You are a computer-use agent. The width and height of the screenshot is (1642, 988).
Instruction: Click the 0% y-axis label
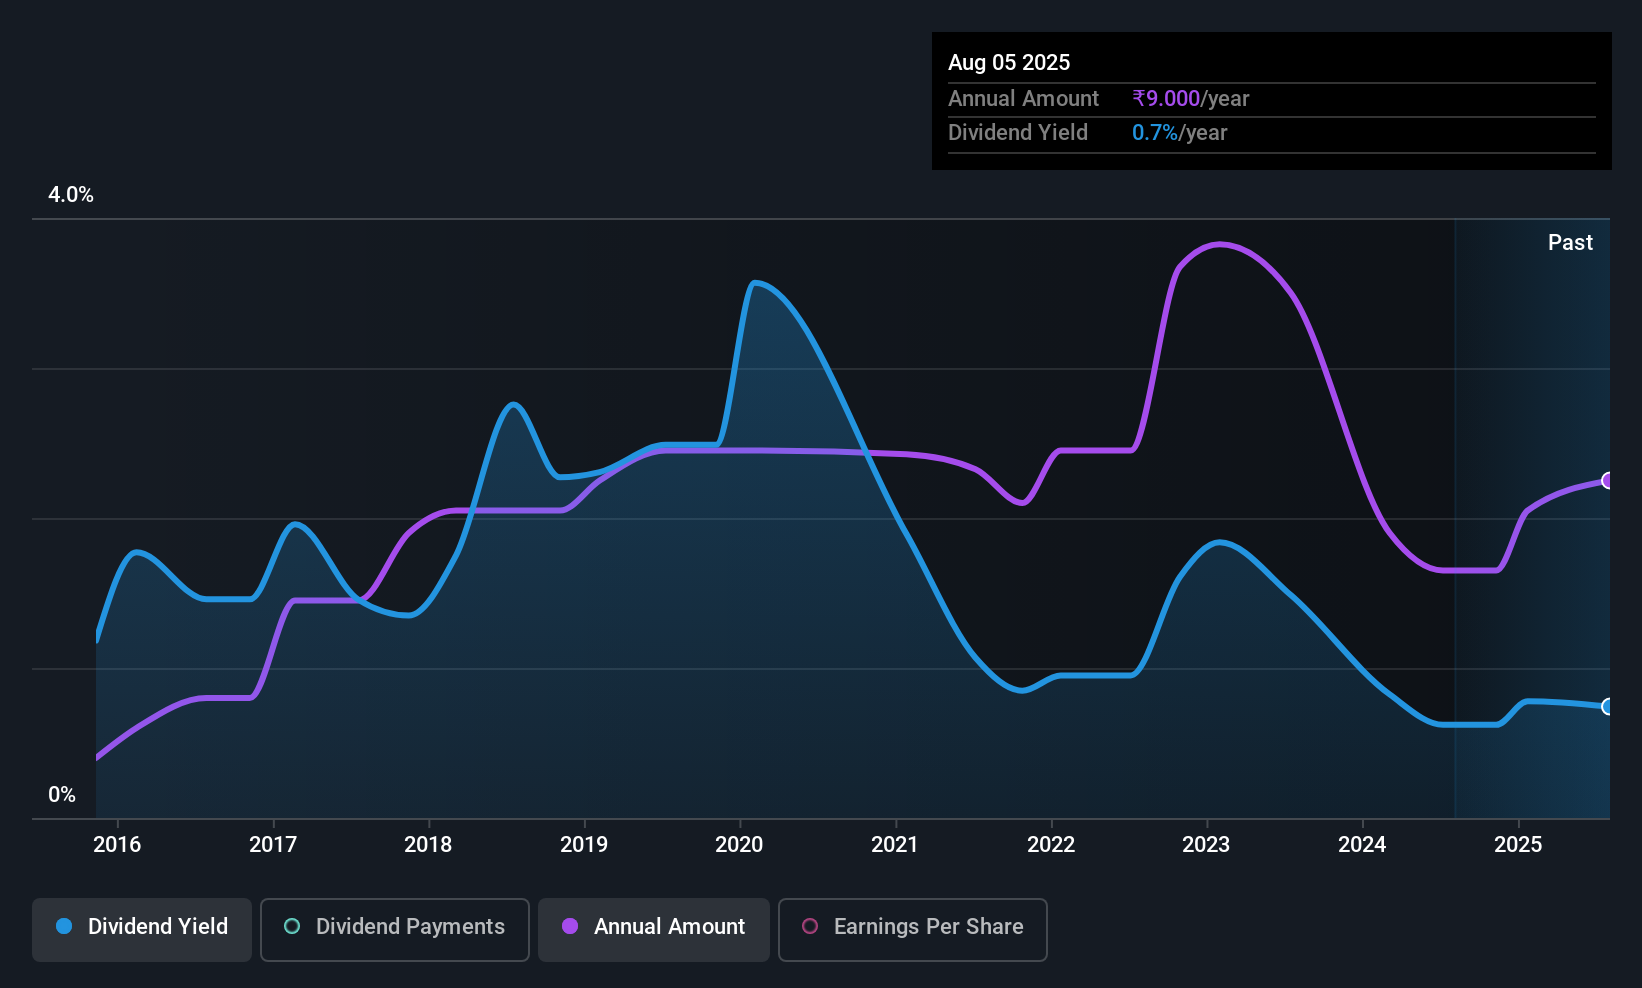pyautogui.click(x=62, y=795)
